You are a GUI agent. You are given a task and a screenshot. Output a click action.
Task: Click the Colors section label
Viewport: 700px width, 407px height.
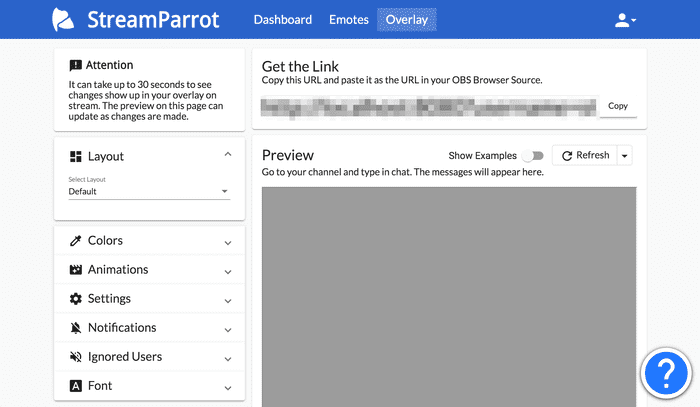105,241
